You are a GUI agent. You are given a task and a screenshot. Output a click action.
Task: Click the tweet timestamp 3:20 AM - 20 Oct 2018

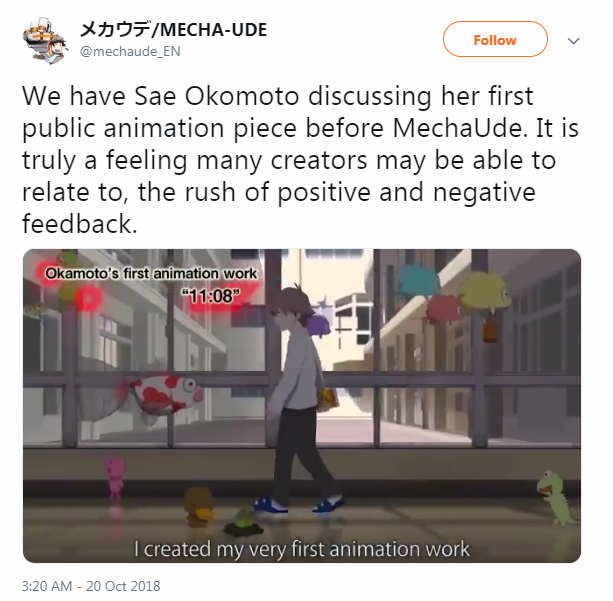[91, 586]
